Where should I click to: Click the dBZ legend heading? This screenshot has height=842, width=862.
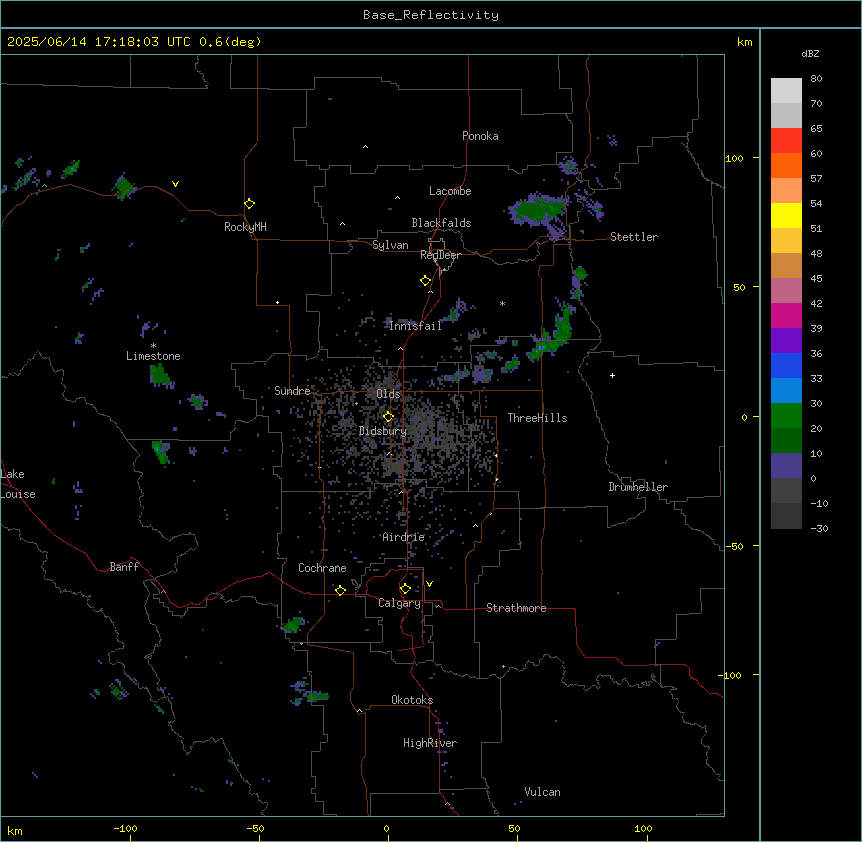810,53
